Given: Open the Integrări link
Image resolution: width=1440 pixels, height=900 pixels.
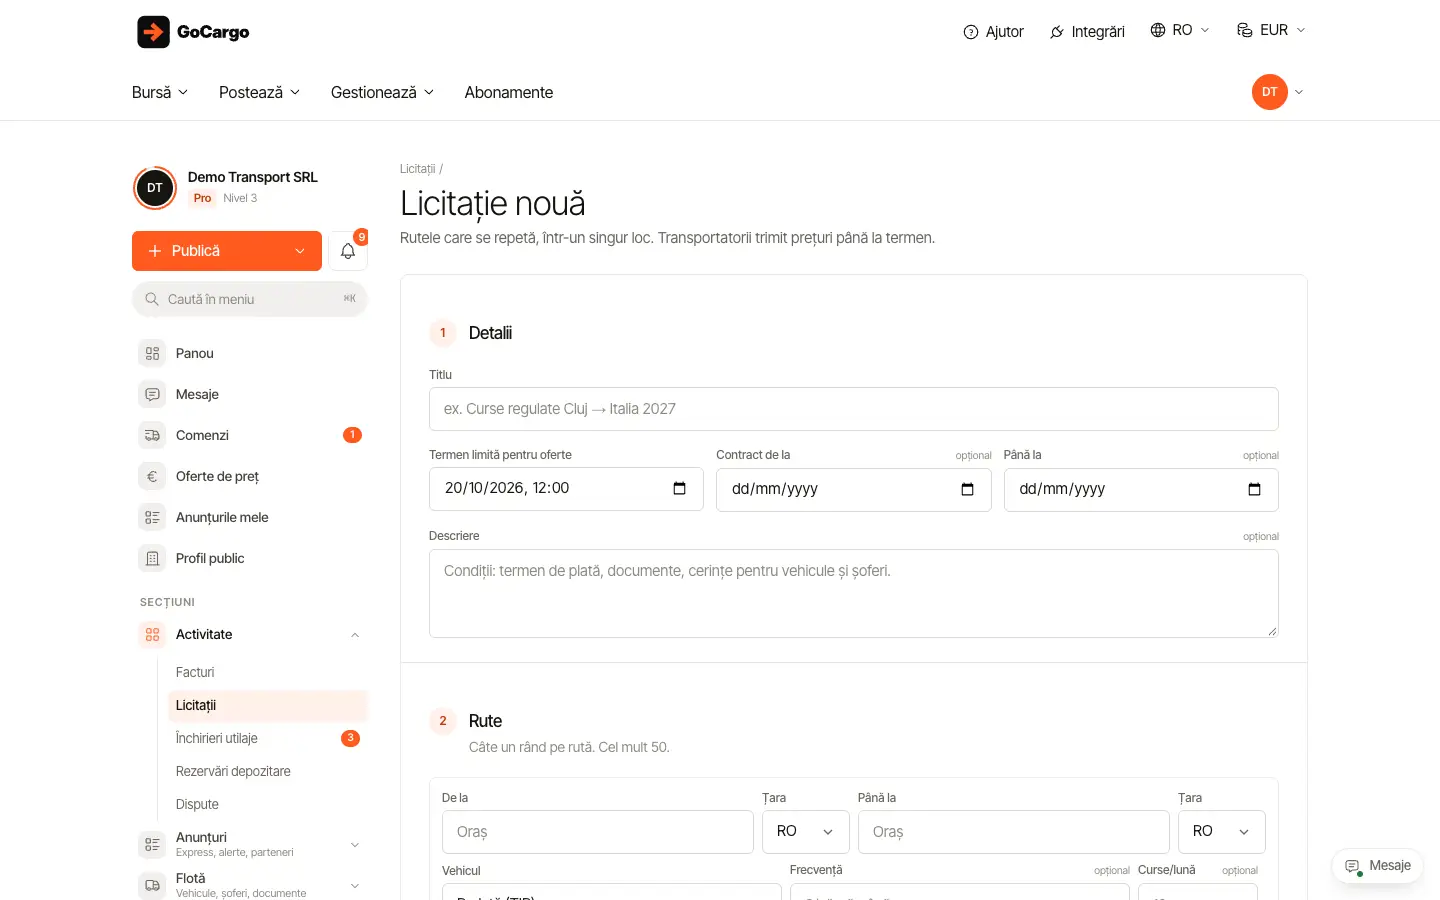Looking at the screenshot, I should (x=1087, y=32).
